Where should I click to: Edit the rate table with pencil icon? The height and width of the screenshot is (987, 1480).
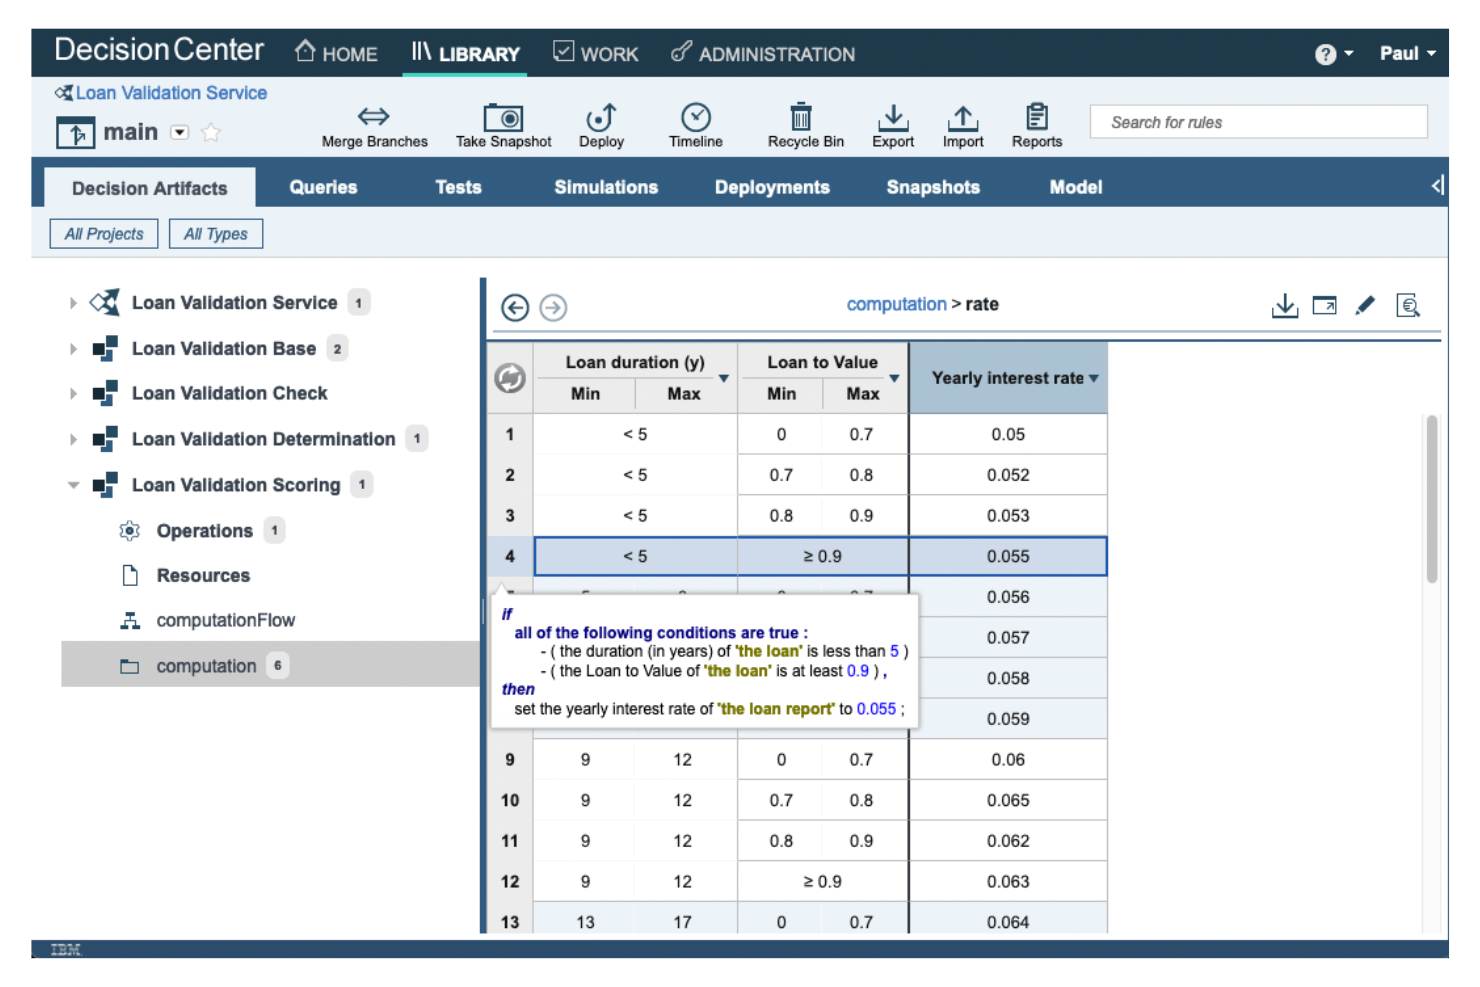(1365, 305)
